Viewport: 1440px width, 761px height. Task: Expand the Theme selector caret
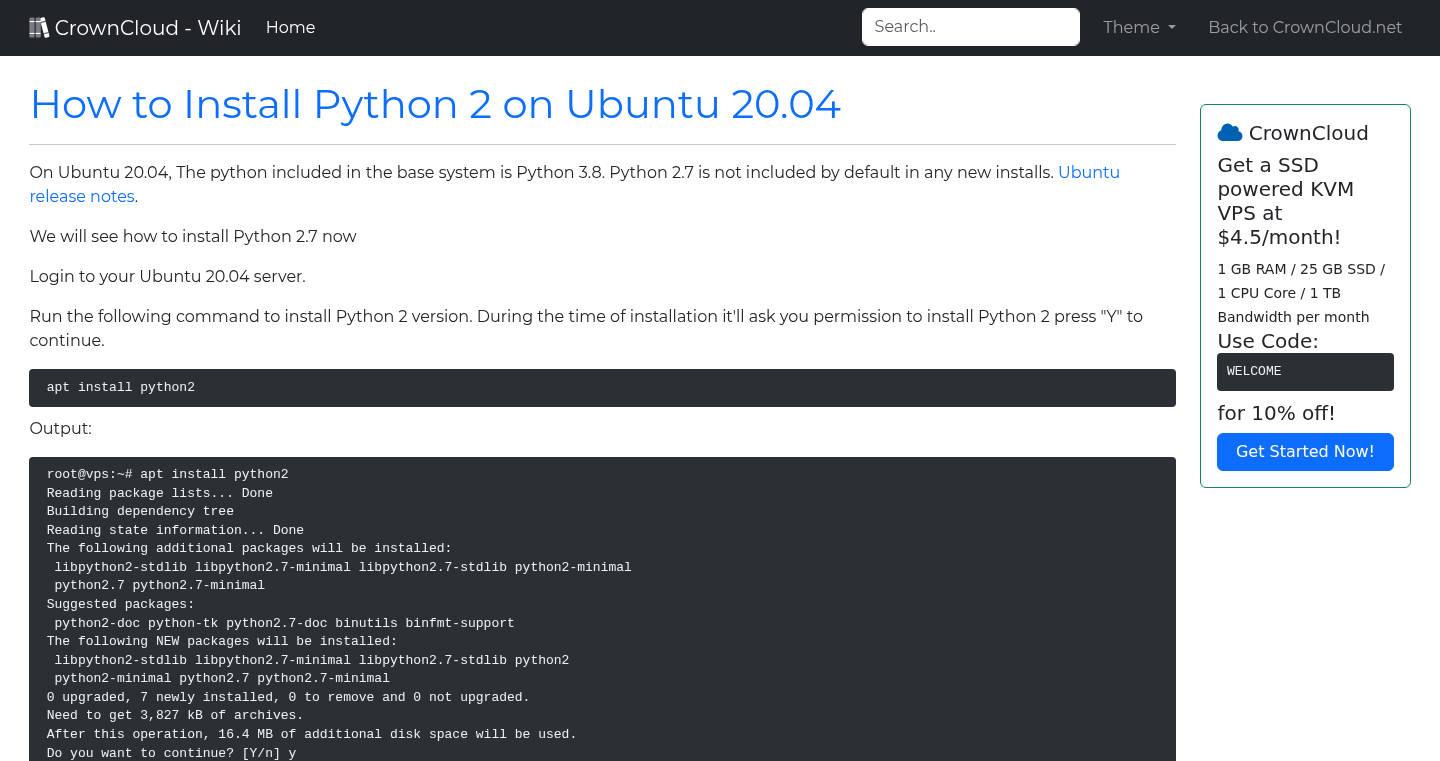[1172, 28]
